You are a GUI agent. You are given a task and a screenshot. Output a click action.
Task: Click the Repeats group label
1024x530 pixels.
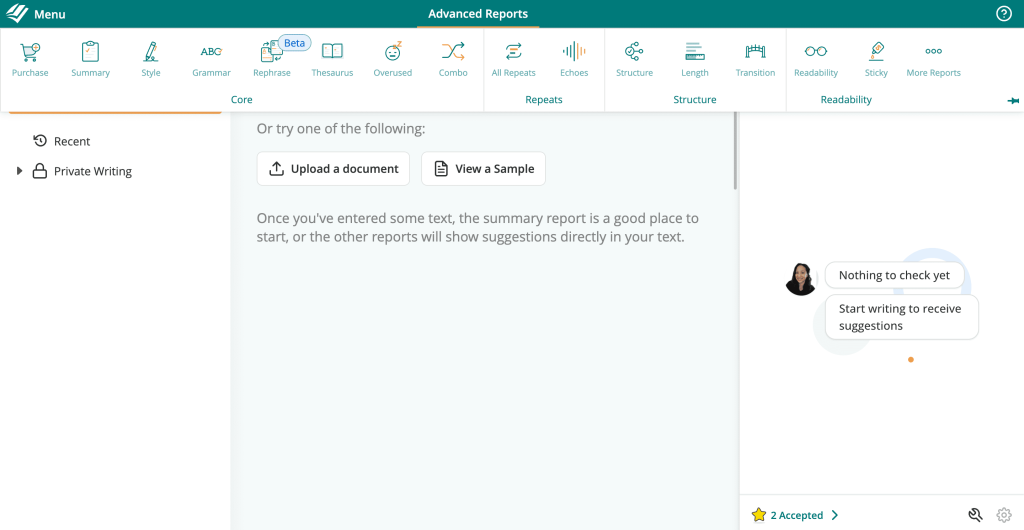pyautogui.click(x=544, y=100)
